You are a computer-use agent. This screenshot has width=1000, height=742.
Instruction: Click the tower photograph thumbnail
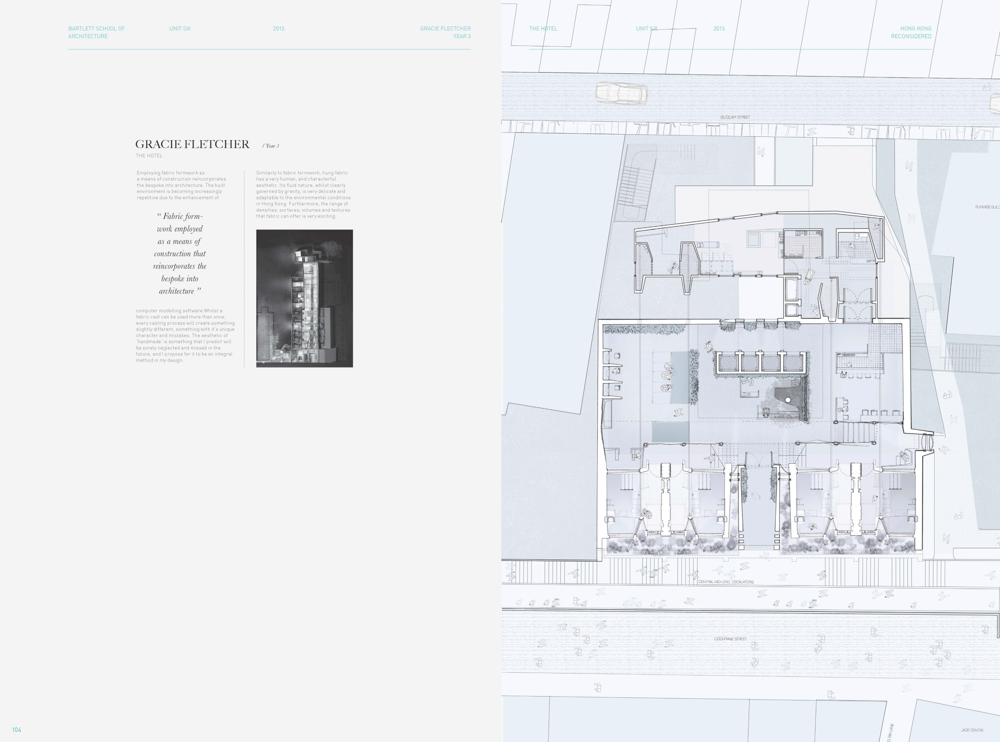pyautogui.click(x=304, y=299)
